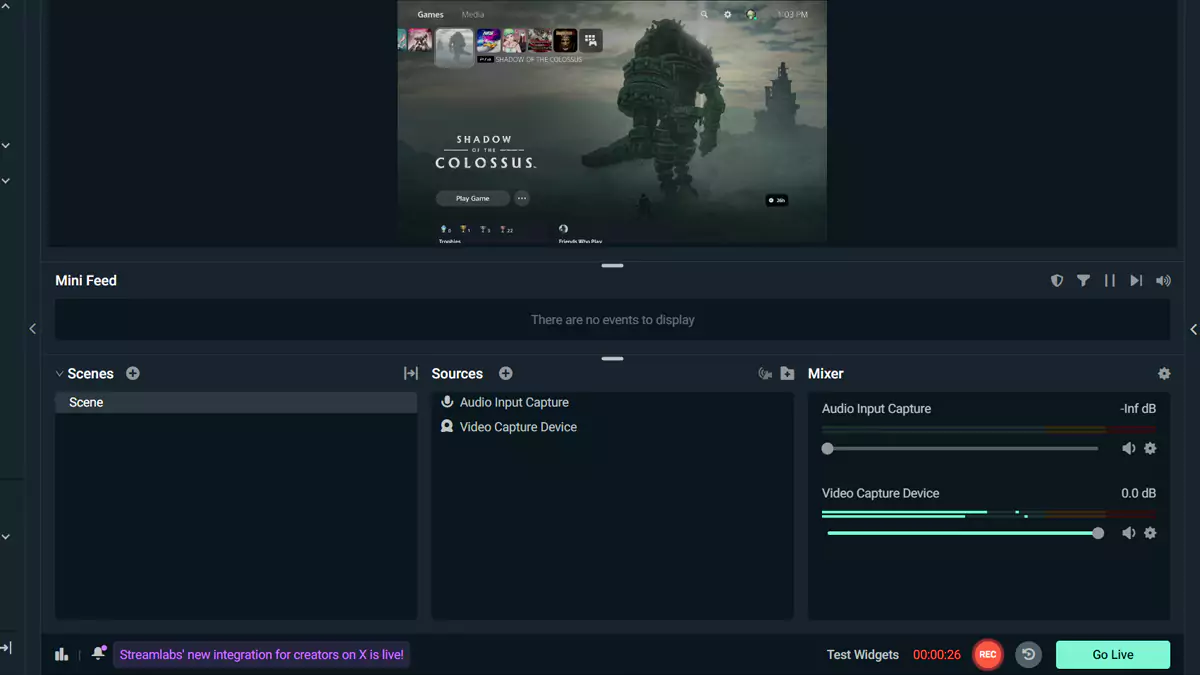
Task: Collapse left panel with the left arrow
Action: click(x=33, y=328)
